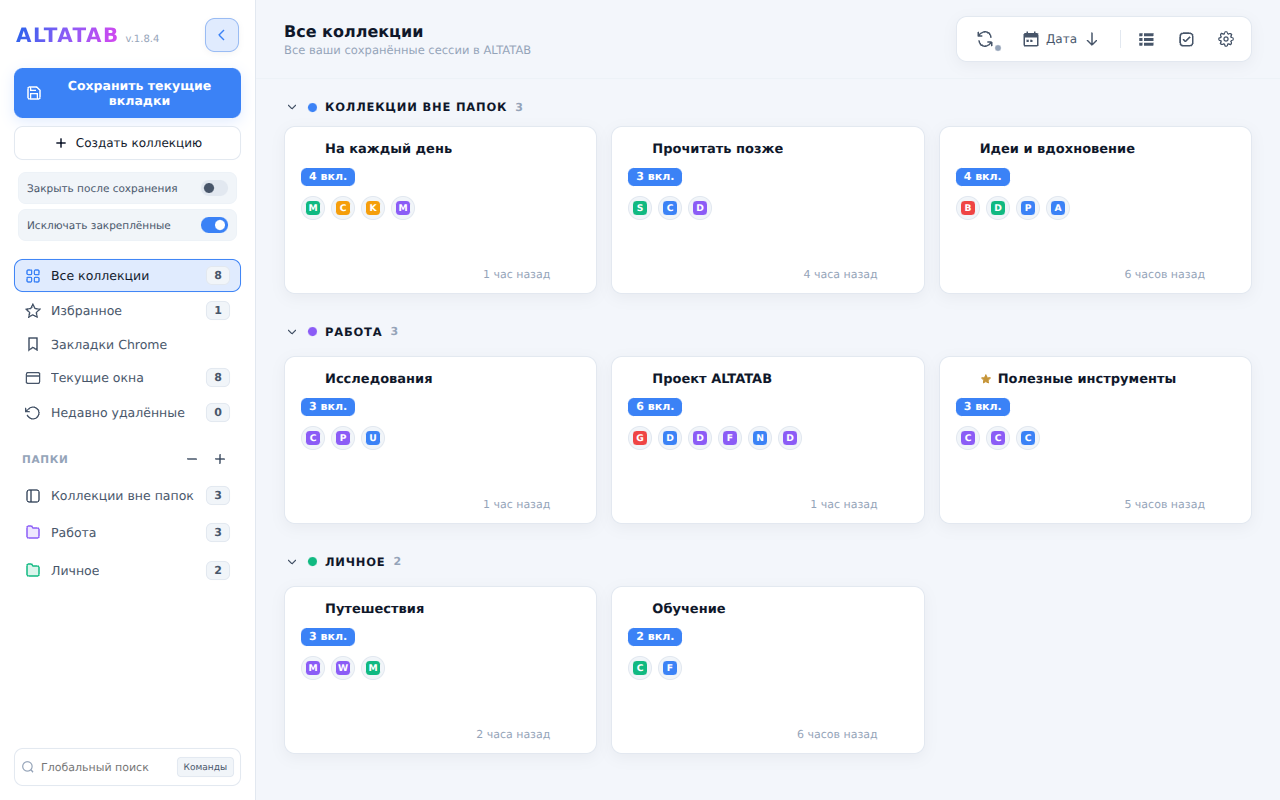Viewport: 1280px width, 800px height.
Task: Open Закладки Chrome
Action: [x=127, y=345]
